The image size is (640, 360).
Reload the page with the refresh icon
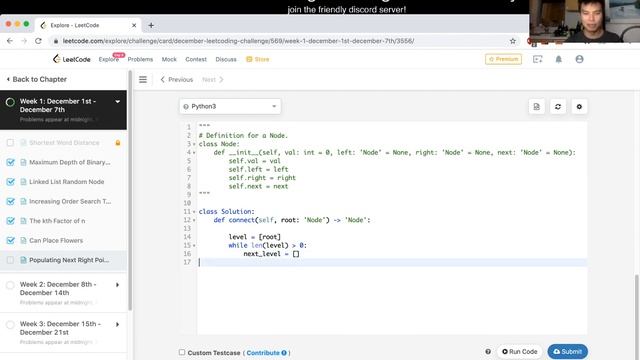click(x=38, y=41)
